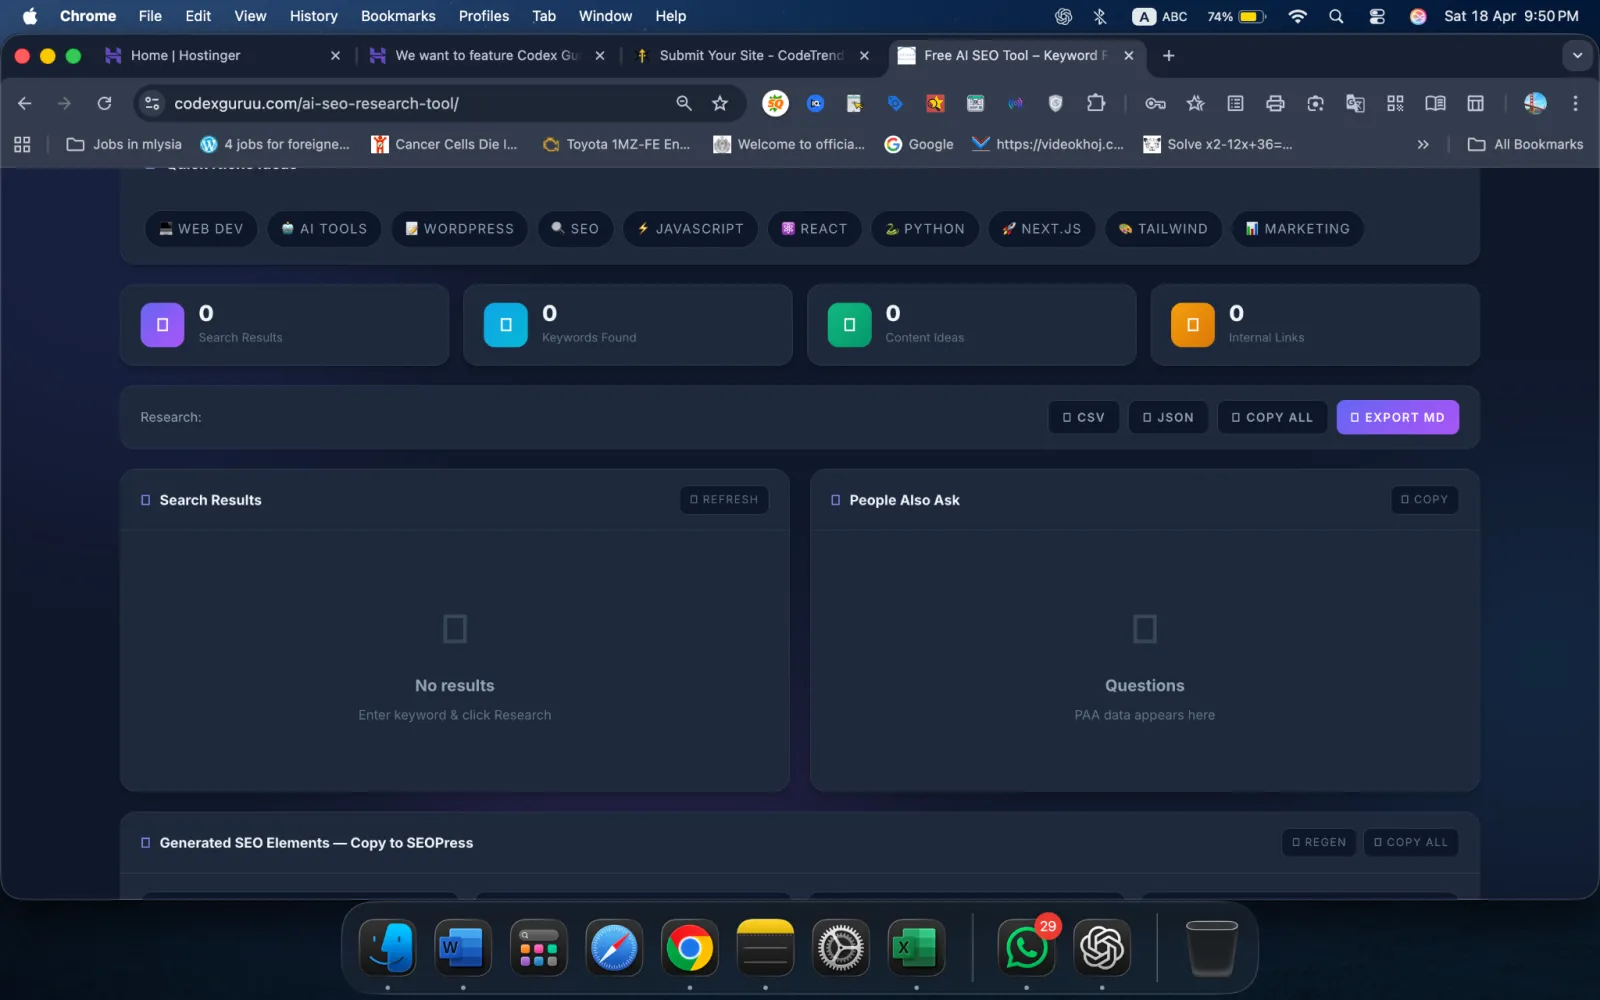This screenshot has width=1600, height=1000.
Task: Show hidden bookmarks with the chevron
Action: click(x=1423, y=144)
